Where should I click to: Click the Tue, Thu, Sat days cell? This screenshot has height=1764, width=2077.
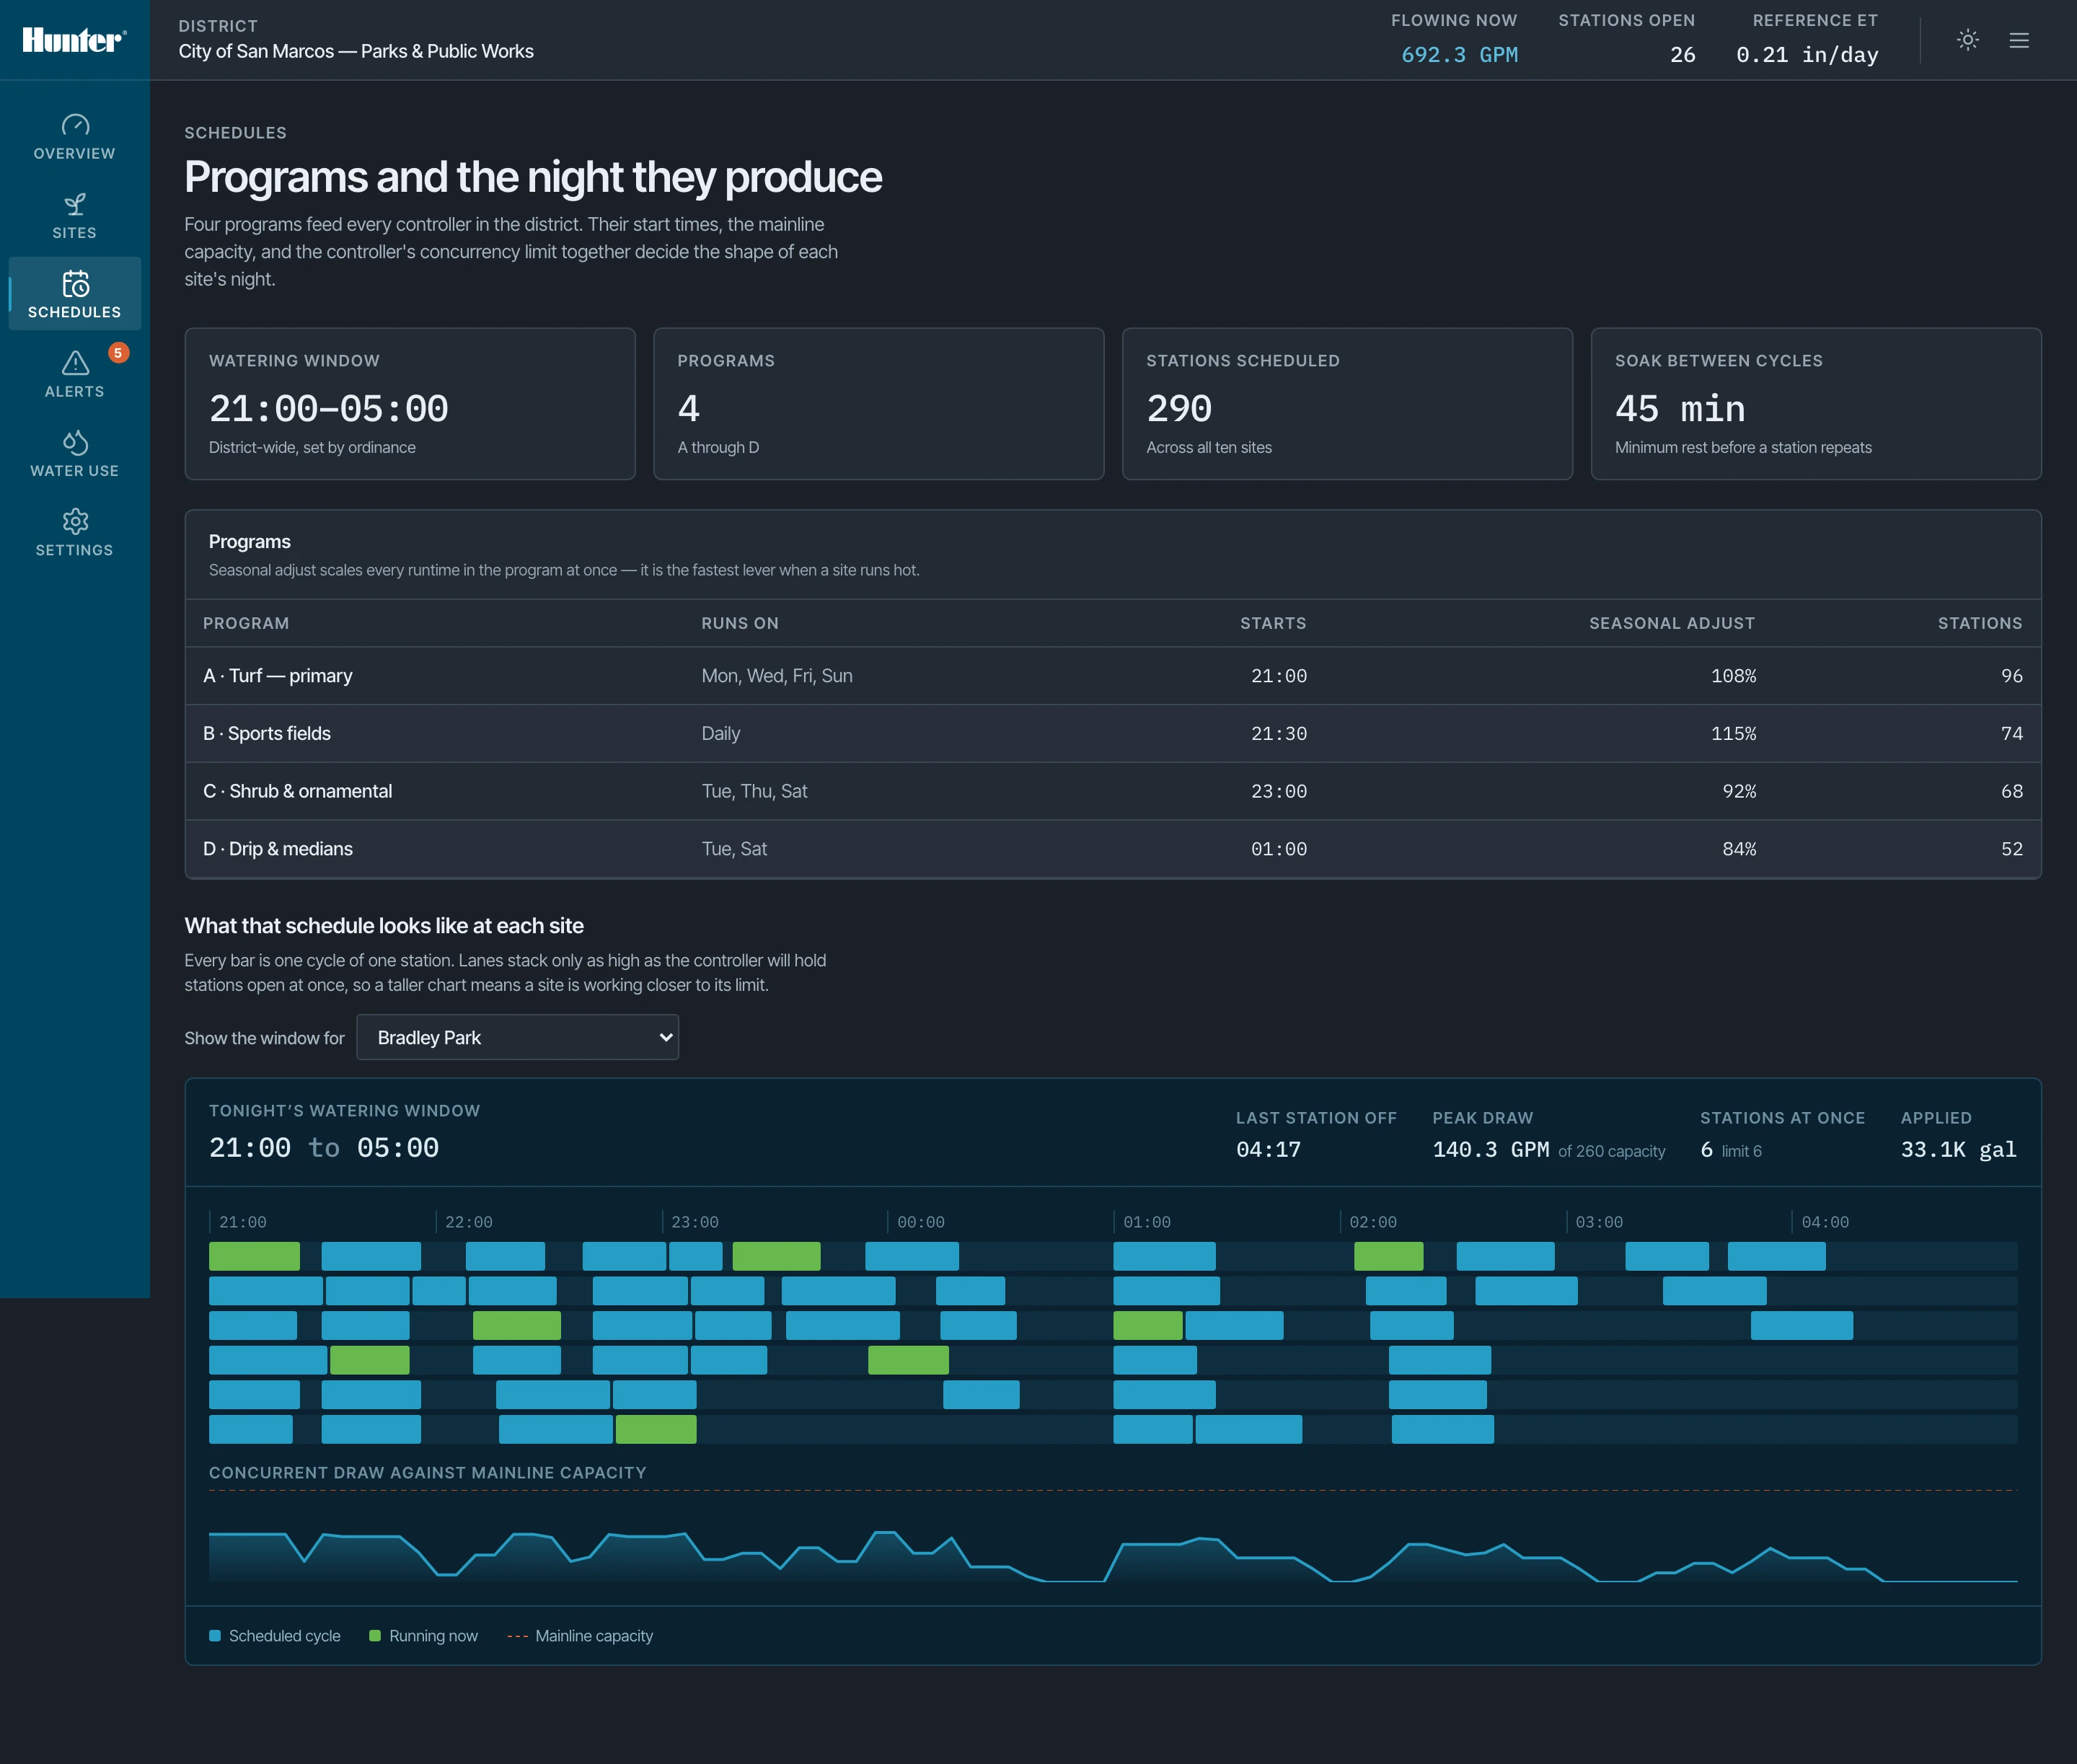coord(754,791)
